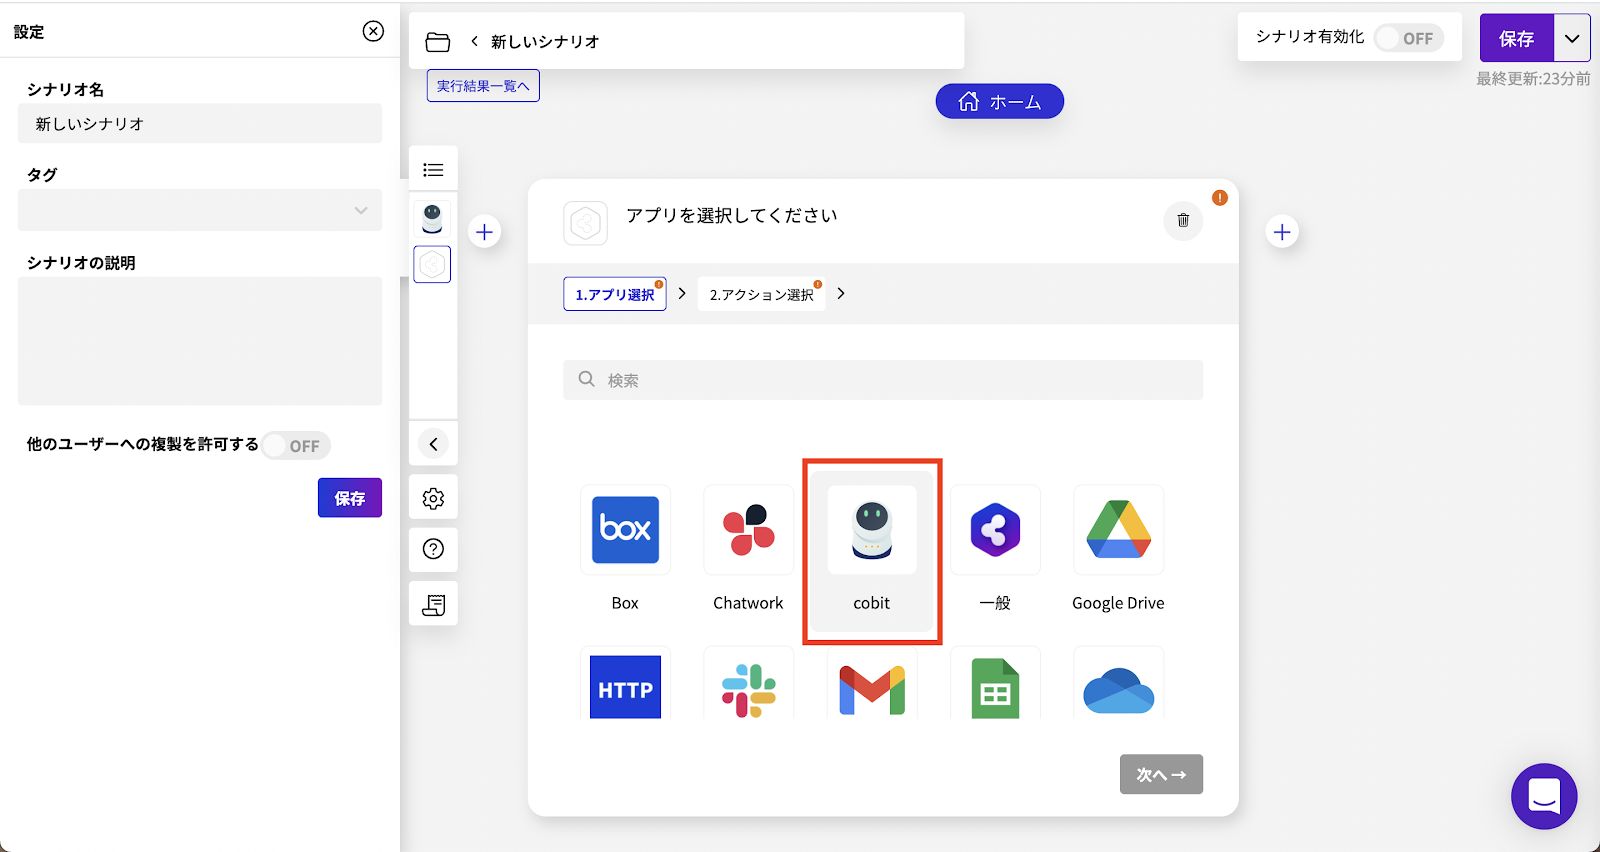
Task: Open the chat support bubble
Action: coord(1544,796)
